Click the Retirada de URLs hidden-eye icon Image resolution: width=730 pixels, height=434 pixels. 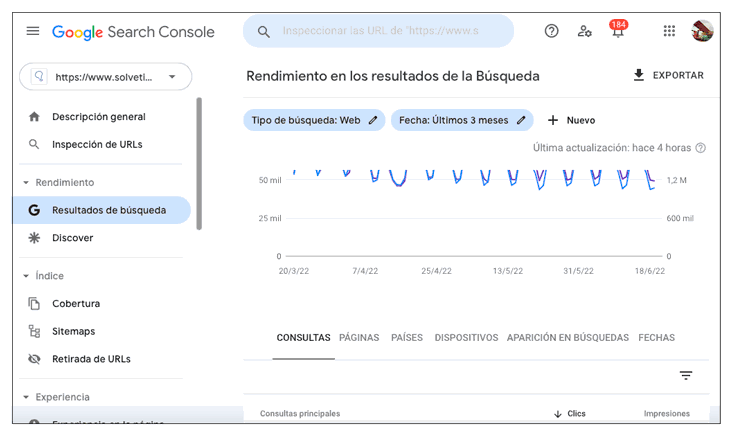[x=34, y=359]
